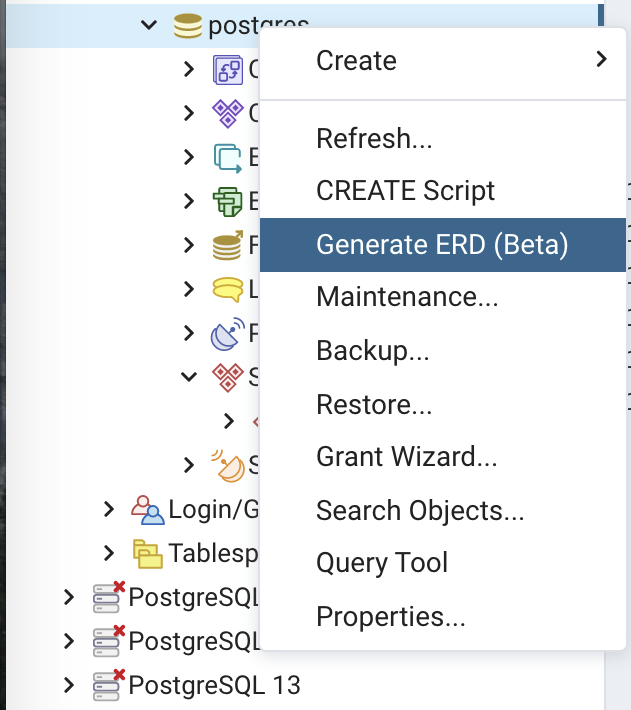Click the Publications satellite dish icon
631x710 pixels.
229,333
